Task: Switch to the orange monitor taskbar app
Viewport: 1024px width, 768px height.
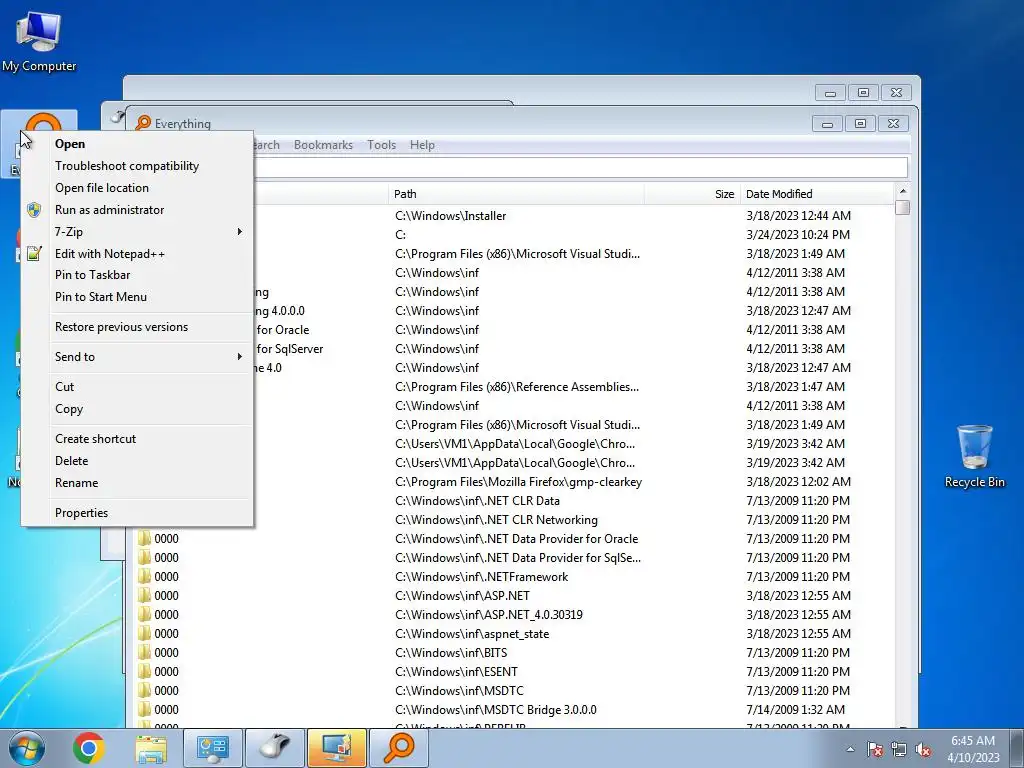Action: (337, 748)
